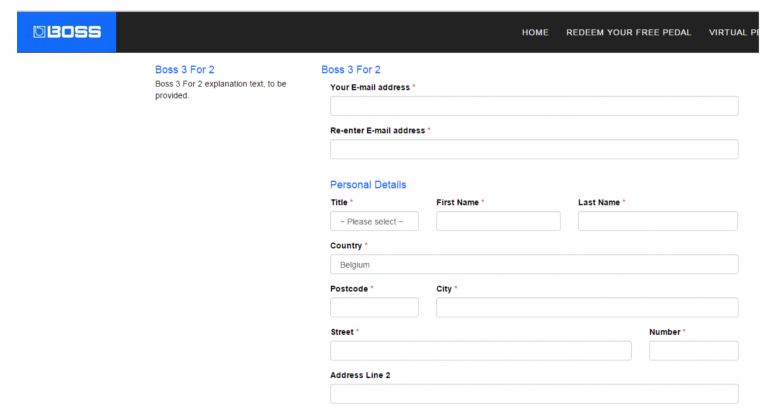Click the Personal Details section heading
770x414 pixels.
[x=368, y=185]
